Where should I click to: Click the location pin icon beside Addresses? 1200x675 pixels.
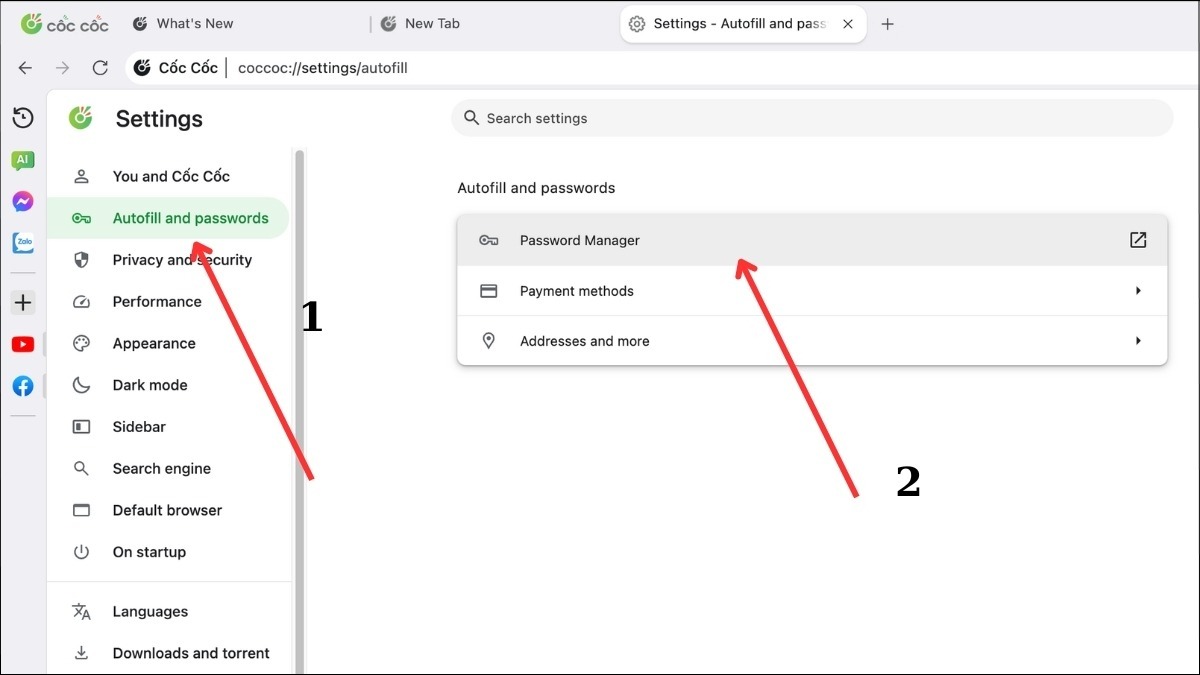(489, 341)
